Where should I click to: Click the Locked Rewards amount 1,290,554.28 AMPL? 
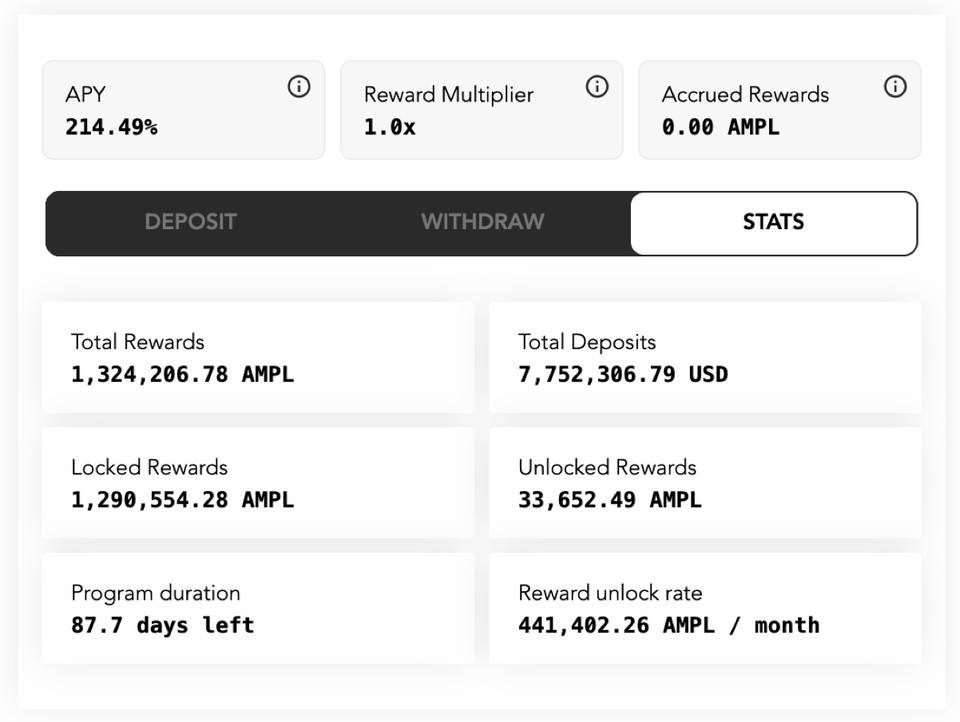pos(182,499)
